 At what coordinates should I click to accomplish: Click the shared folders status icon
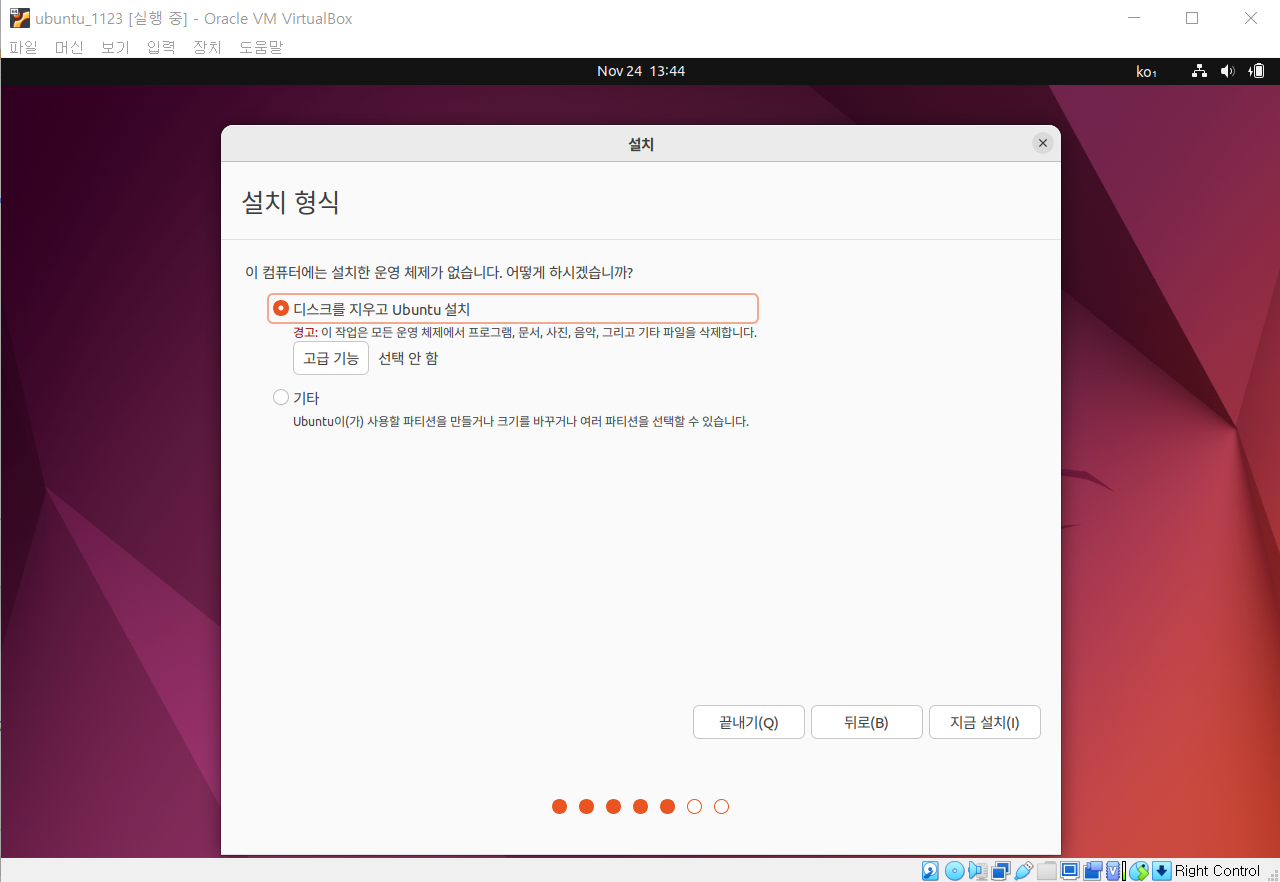point(1046,871)
